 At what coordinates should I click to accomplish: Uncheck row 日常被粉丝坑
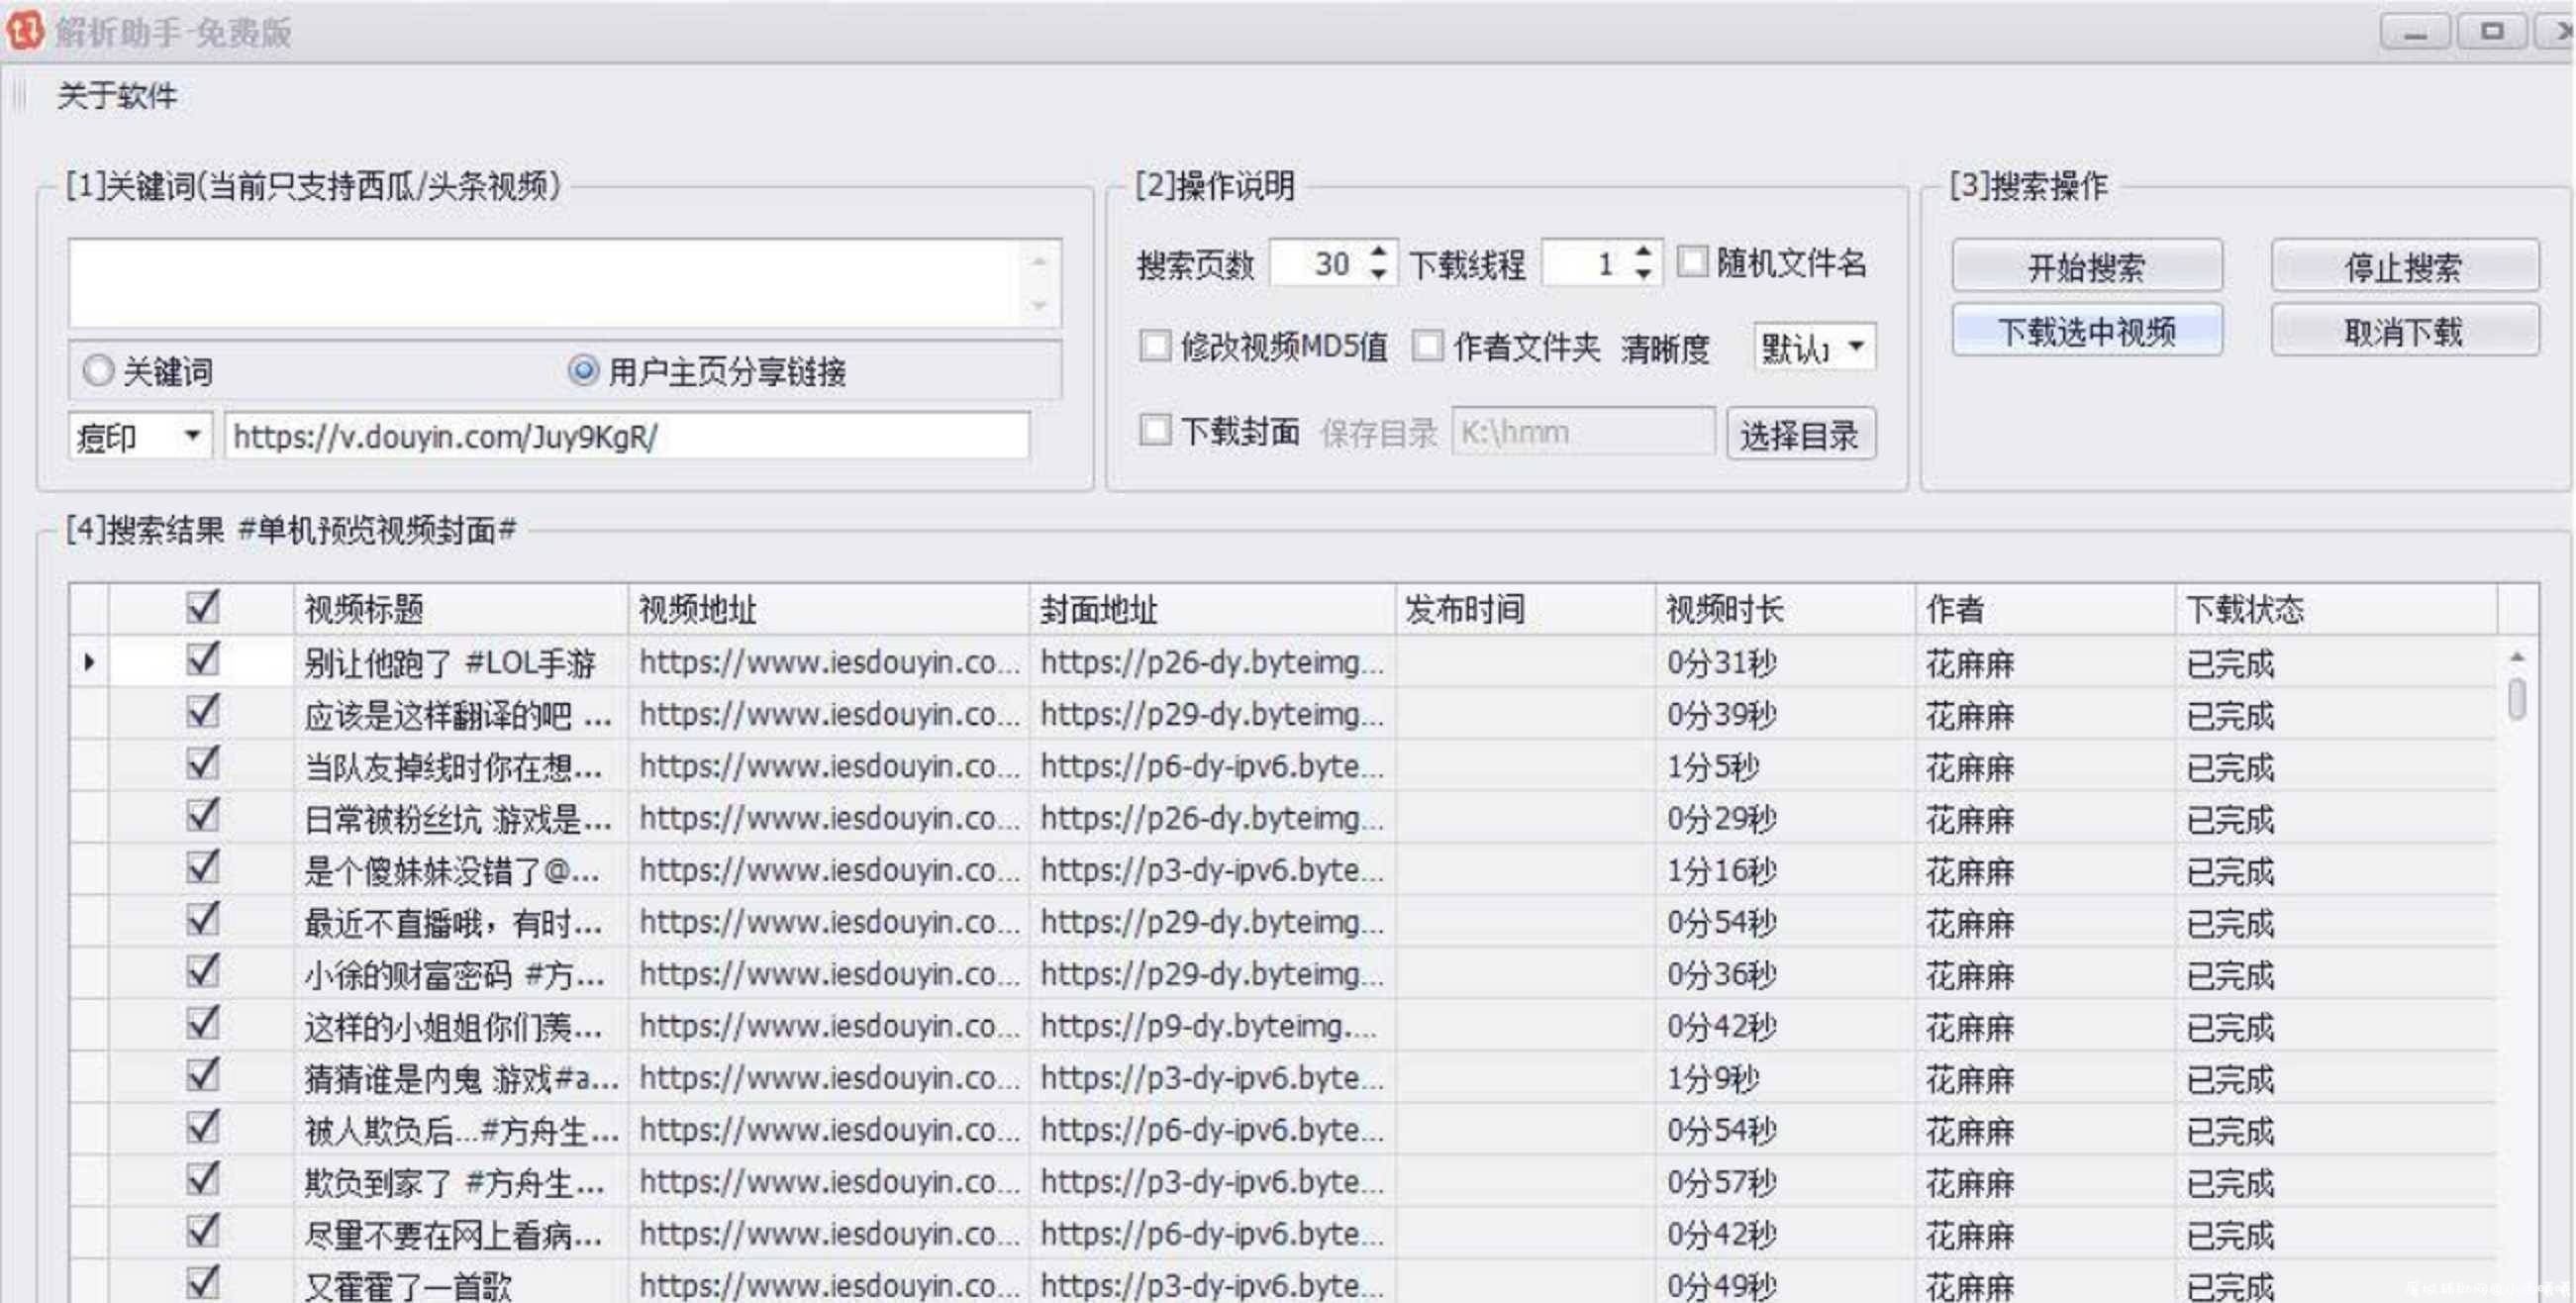point(202,816)
